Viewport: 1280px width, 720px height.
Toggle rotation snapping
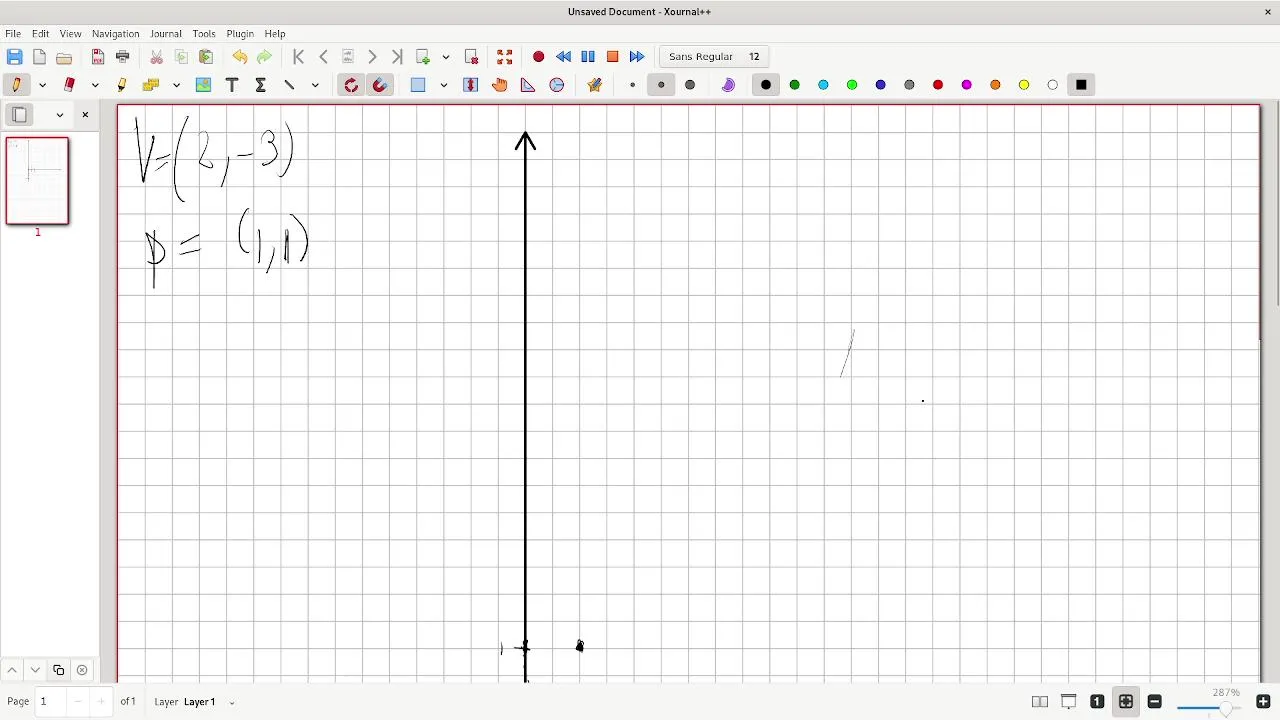(351, 85)
